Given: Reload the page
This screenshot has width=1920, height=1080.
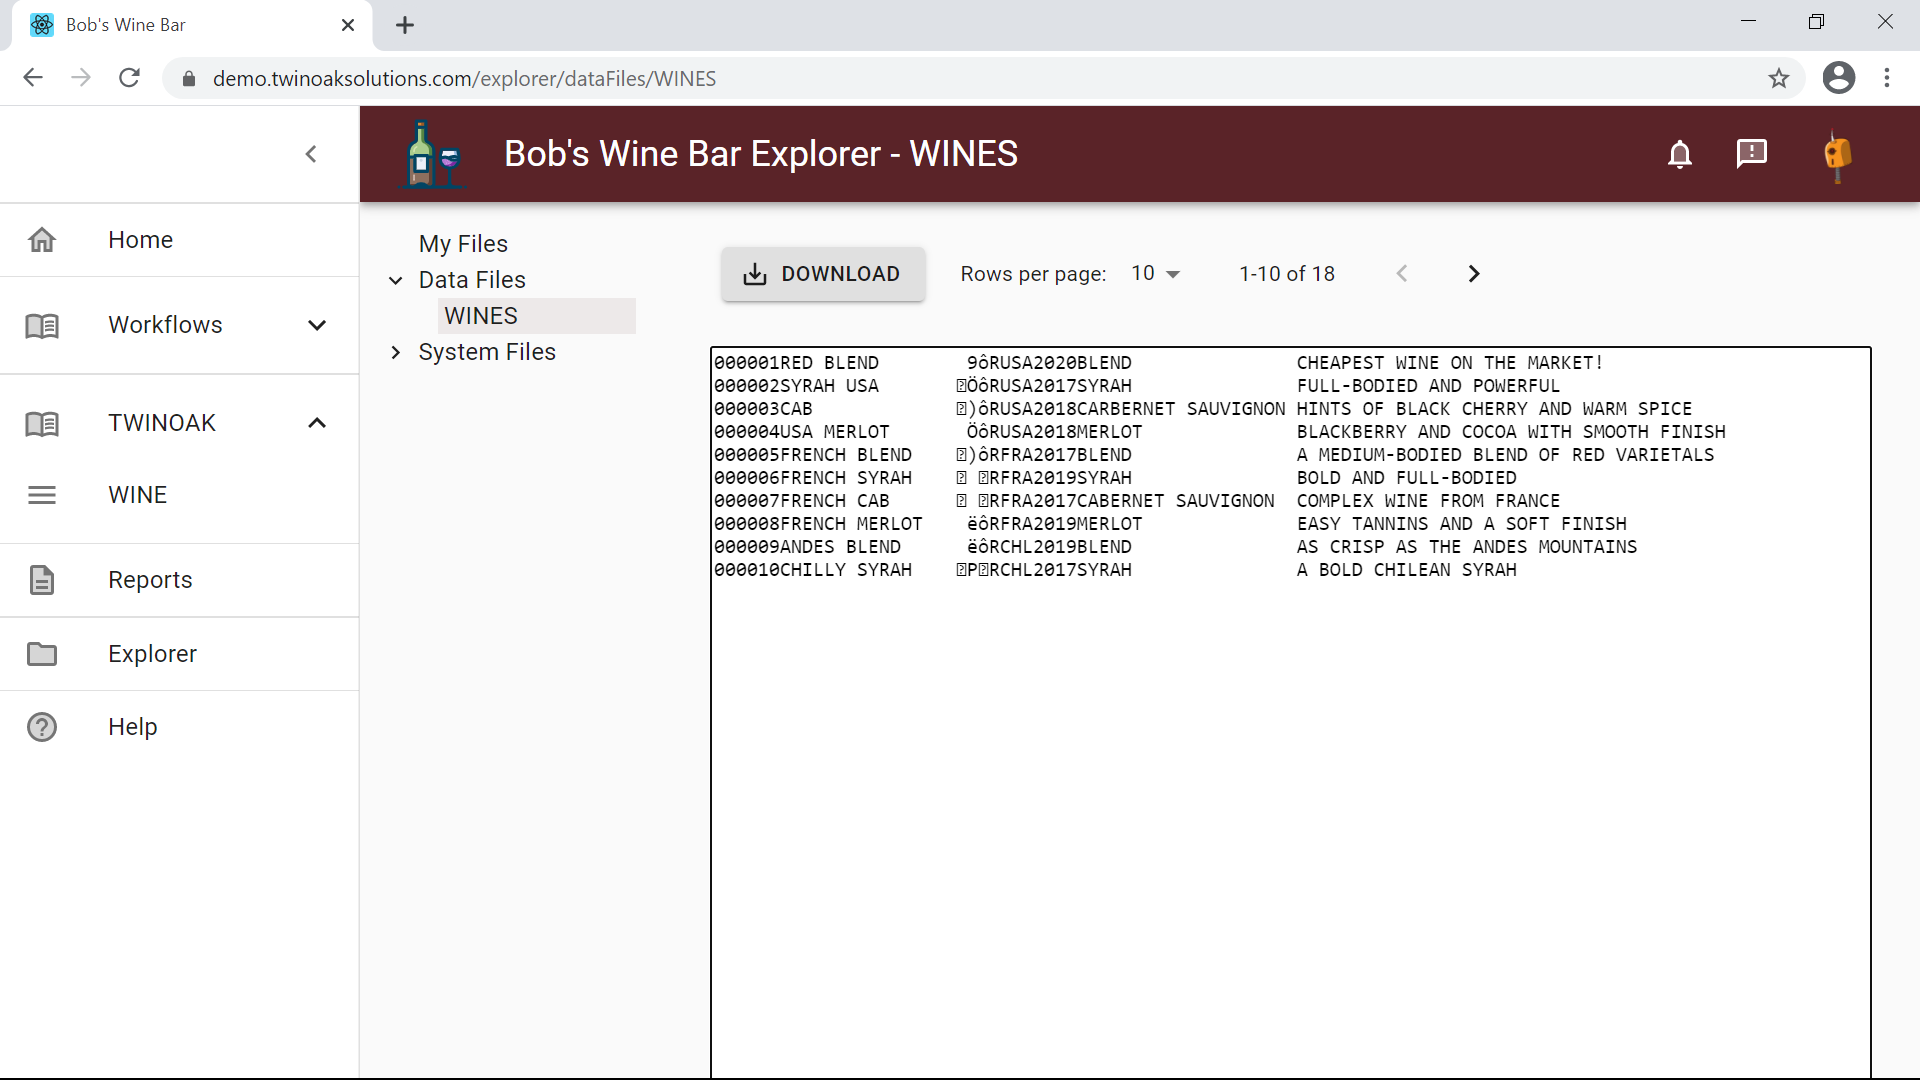Looking at the screenshot, I should pos(129,78).
